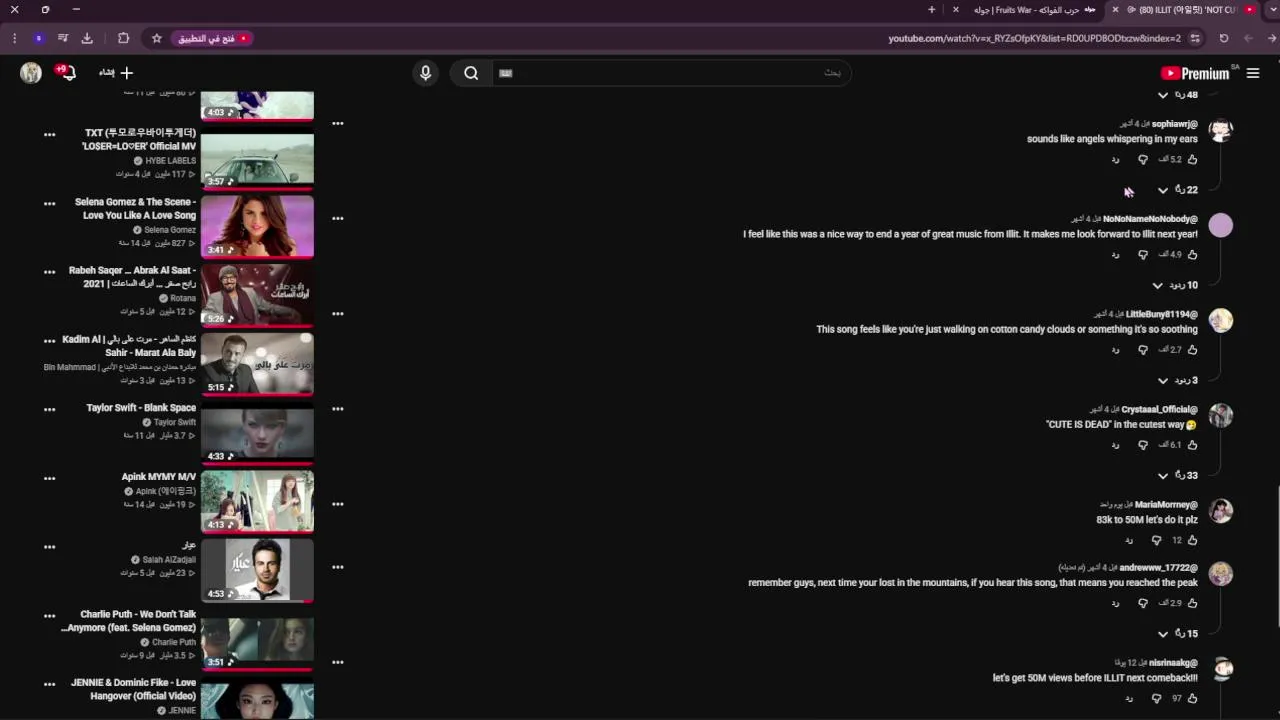Open the JENNIE Love Hangover video title
The width and height of the screenshot is (1280, 720).
pos(133,689)
